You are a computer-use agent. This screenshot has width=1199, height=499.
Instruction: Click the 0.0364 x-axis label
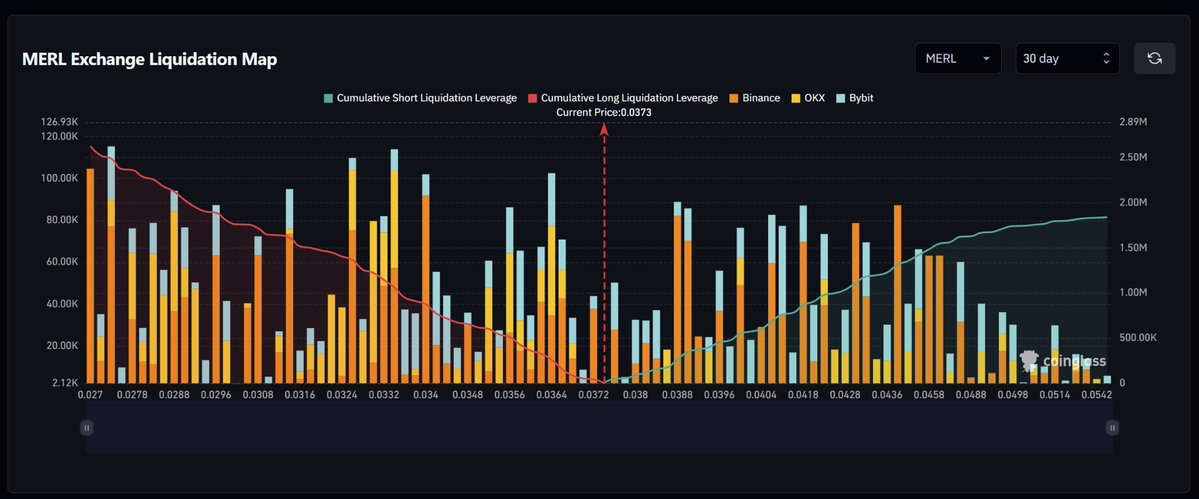[551, 395]
